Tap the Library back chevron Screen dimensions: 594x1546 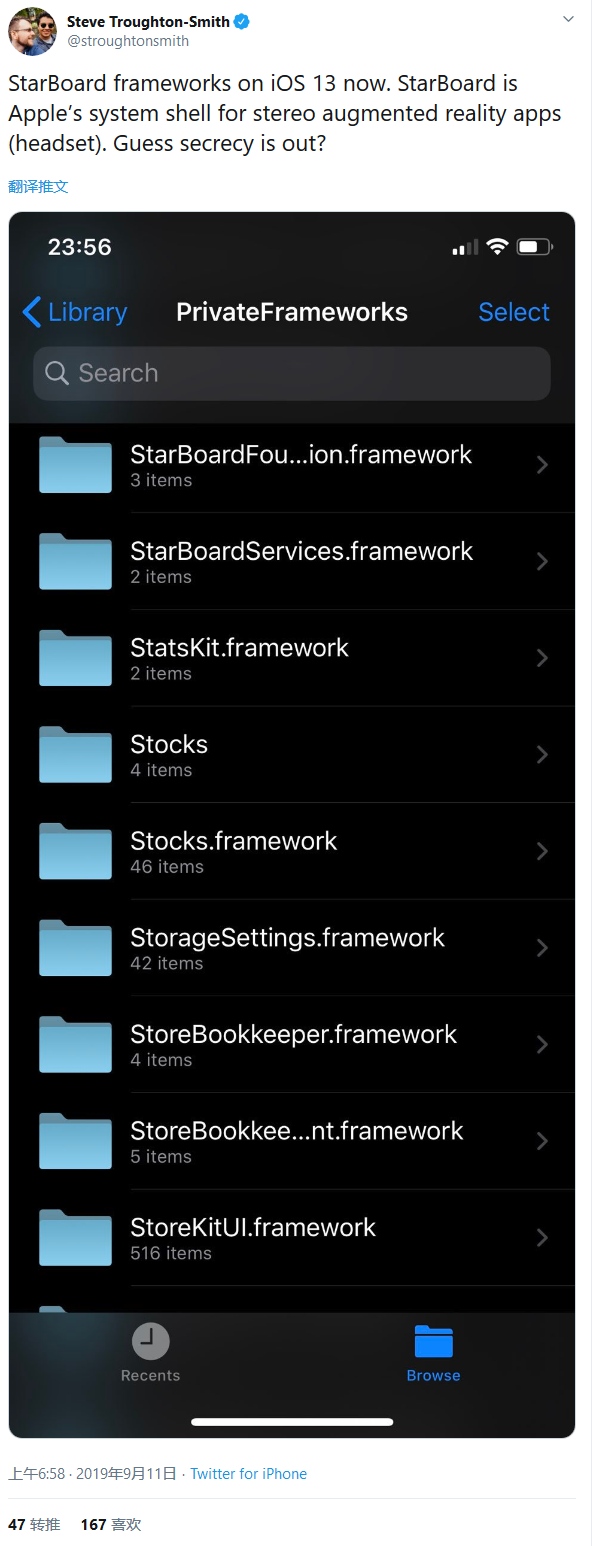(32, 312)
